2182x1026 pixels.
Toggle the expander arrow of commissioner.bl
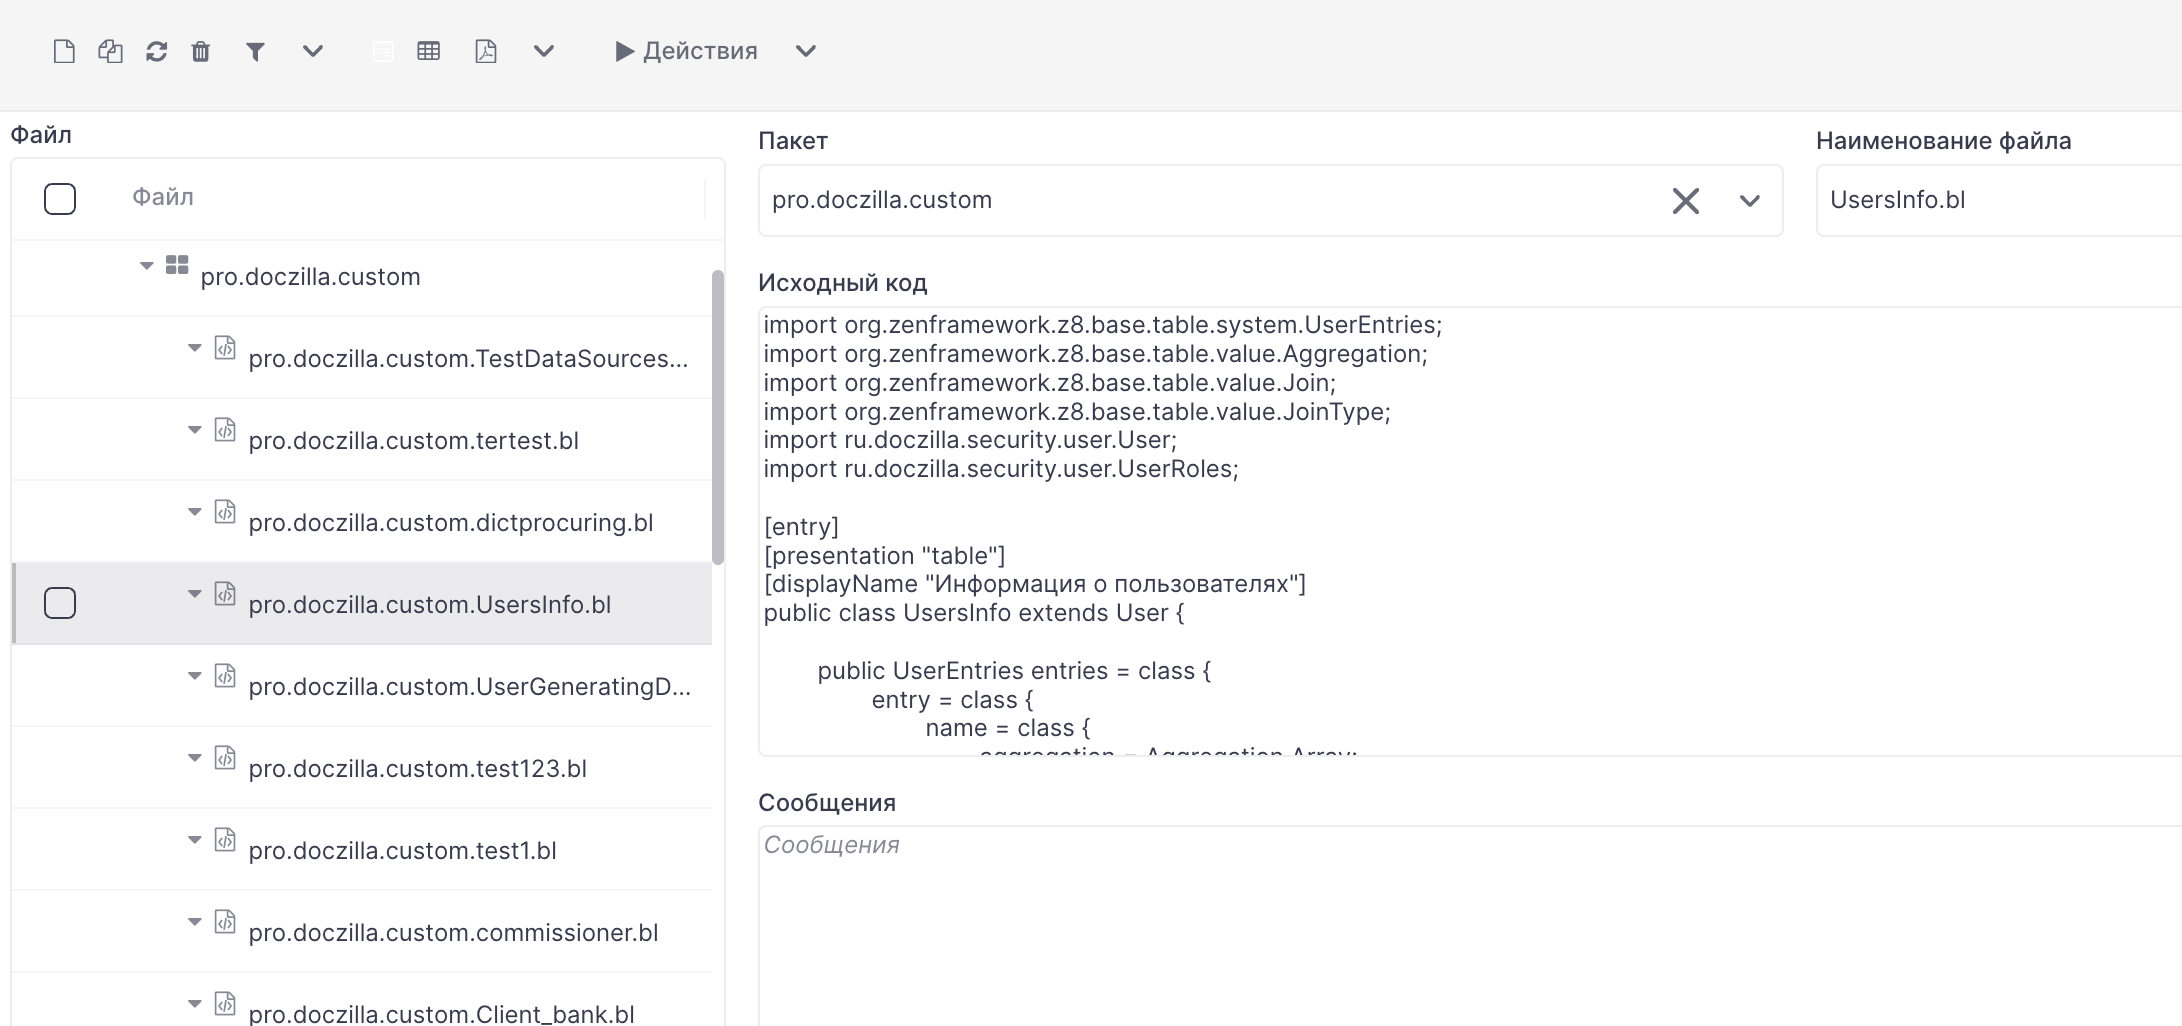point(195,921)
